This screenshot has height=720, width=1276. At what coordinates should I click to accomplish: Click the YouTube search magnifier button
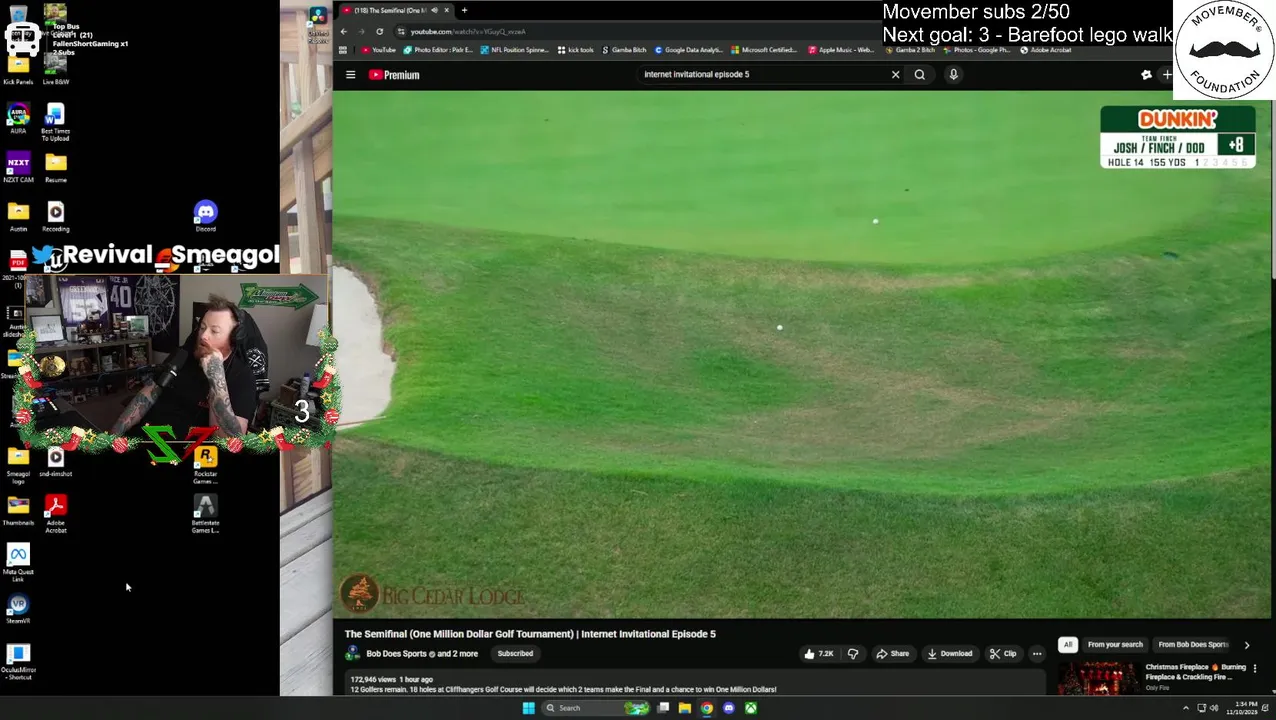point(920,74)
